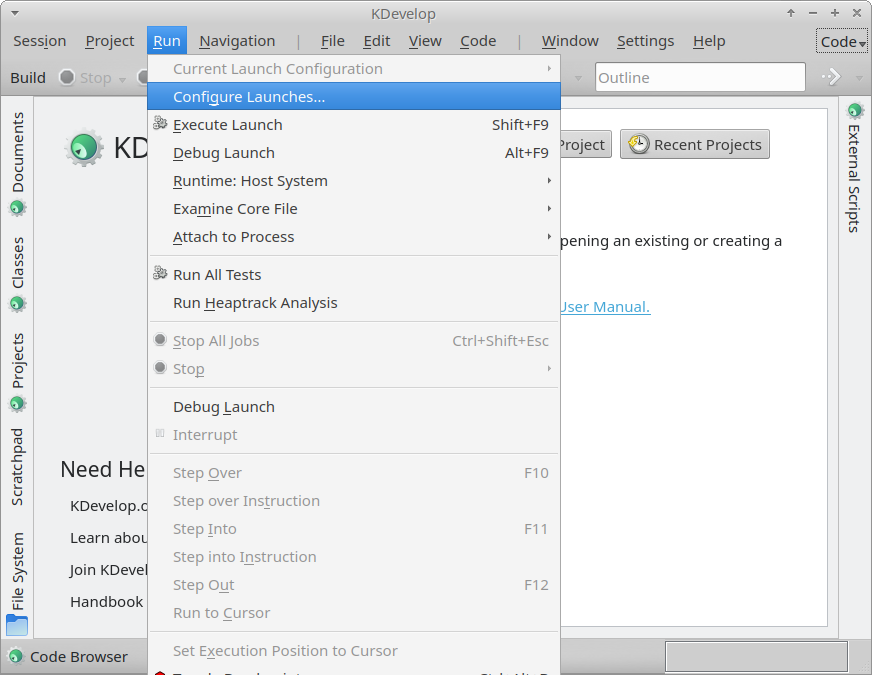Close the open Run menu
Screen dimensions: 872x675
pos(167,41)
